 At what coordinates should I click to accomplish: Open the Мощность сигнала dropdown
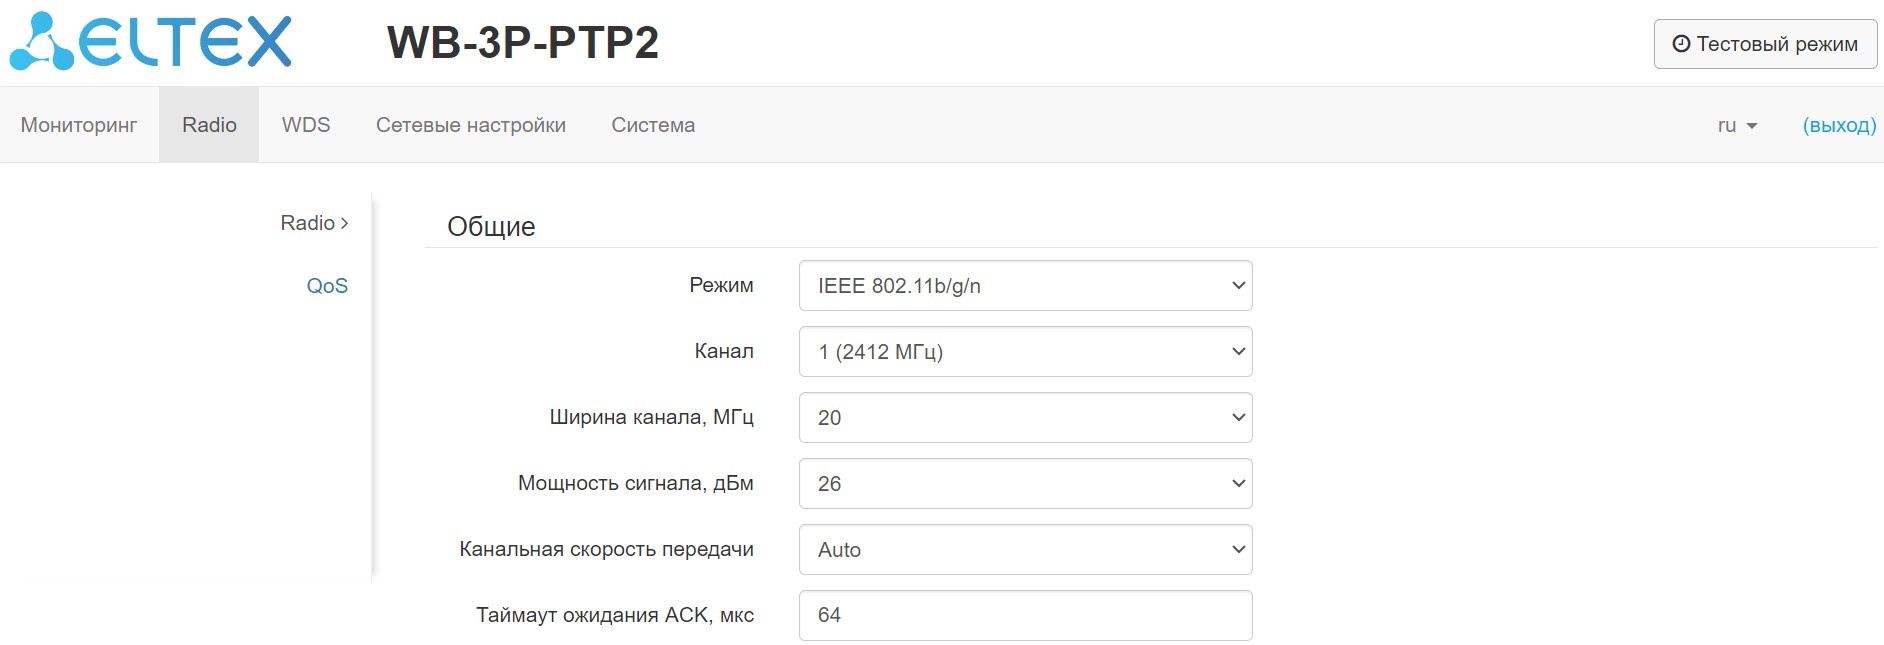[1025, 484]
